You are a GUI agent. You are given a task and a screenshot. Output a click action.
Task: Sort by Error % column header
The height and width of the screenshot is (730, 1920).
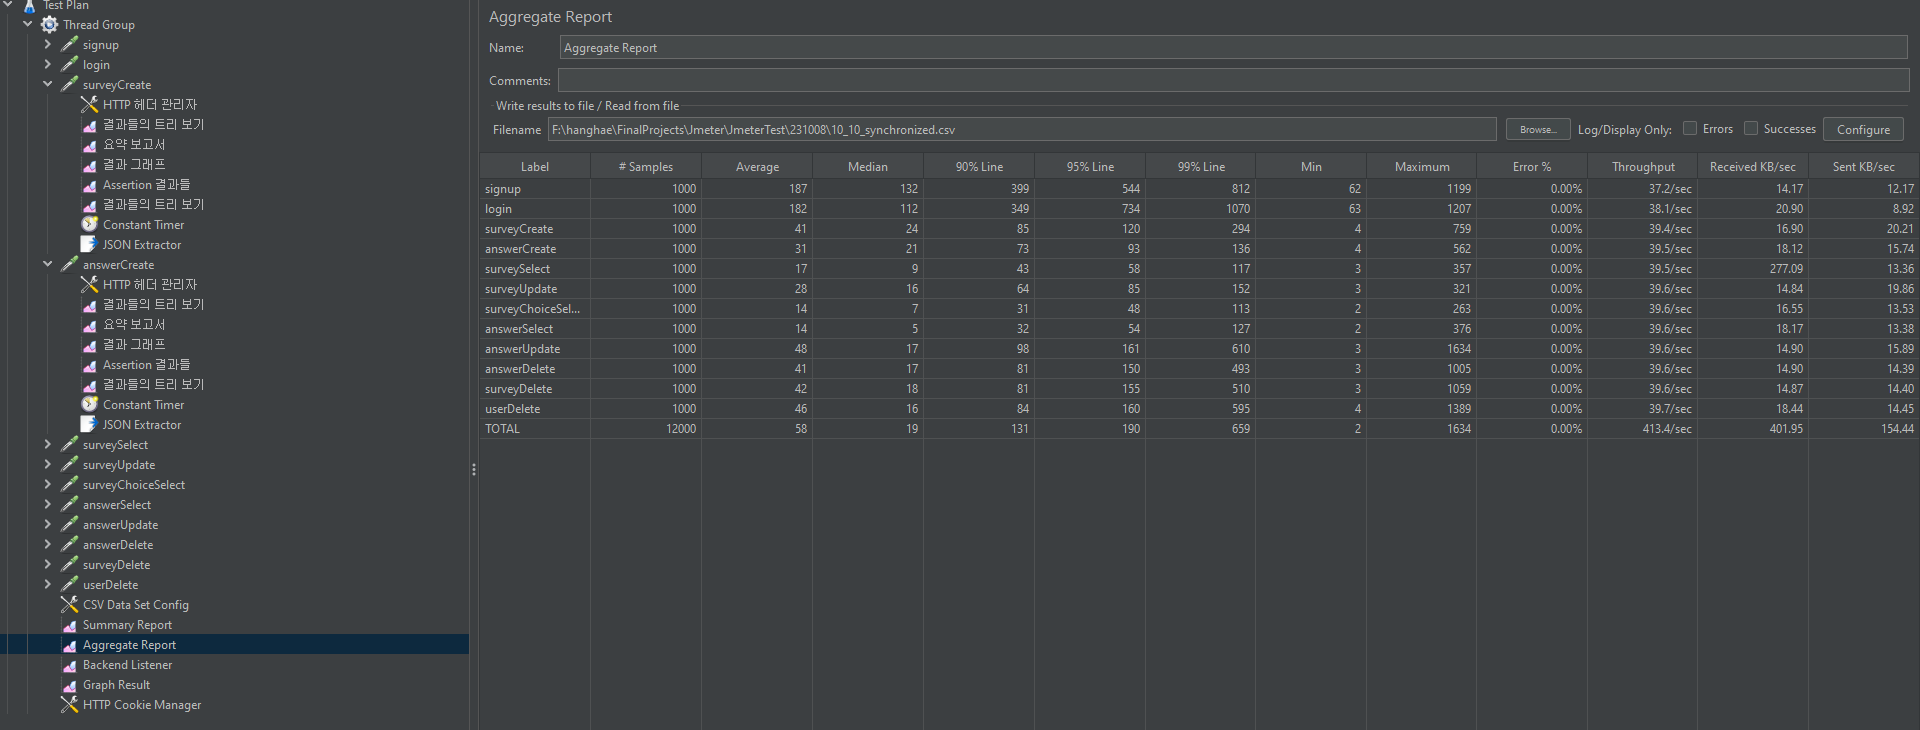pyautogui.click(x=1532, y=167)
